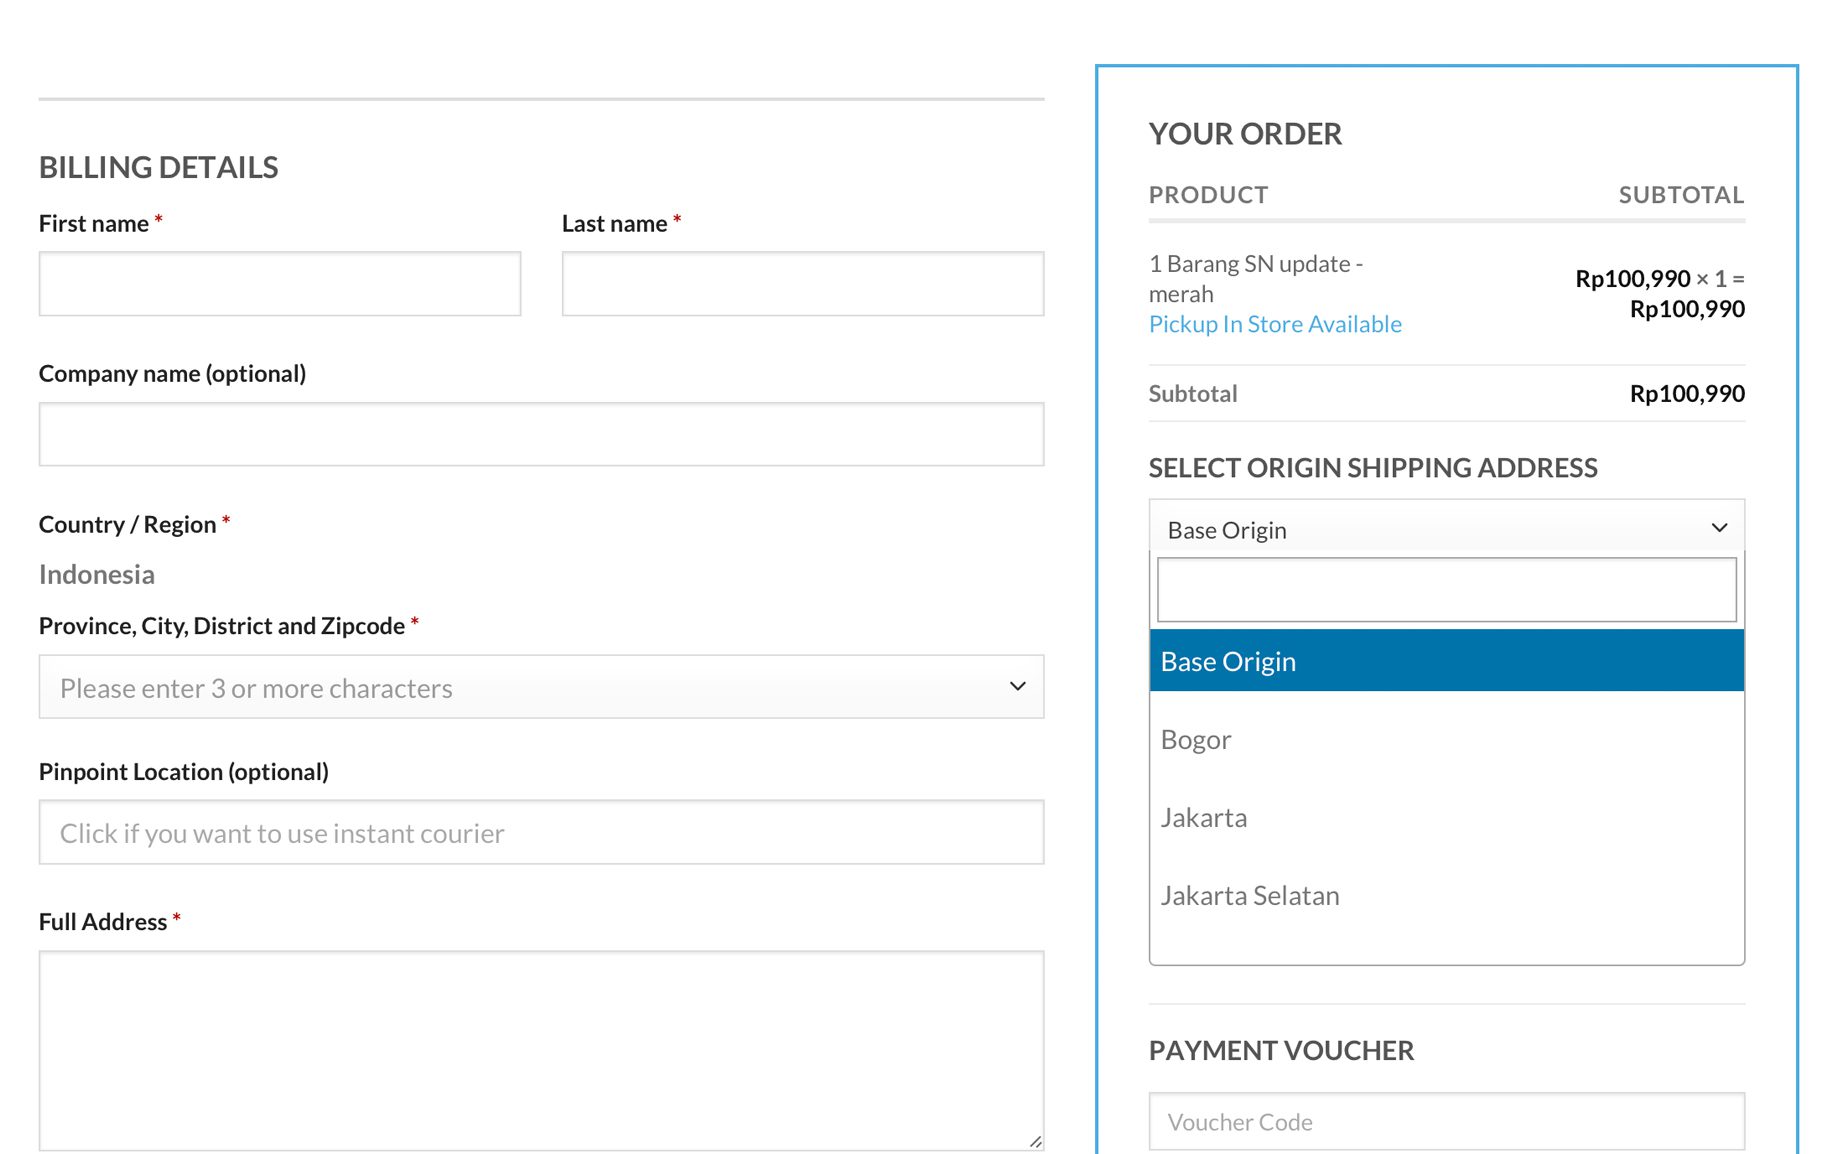Focus the search box in the origin dropdown
The image size is (1848, 1154).
(x=1445, y=590)
